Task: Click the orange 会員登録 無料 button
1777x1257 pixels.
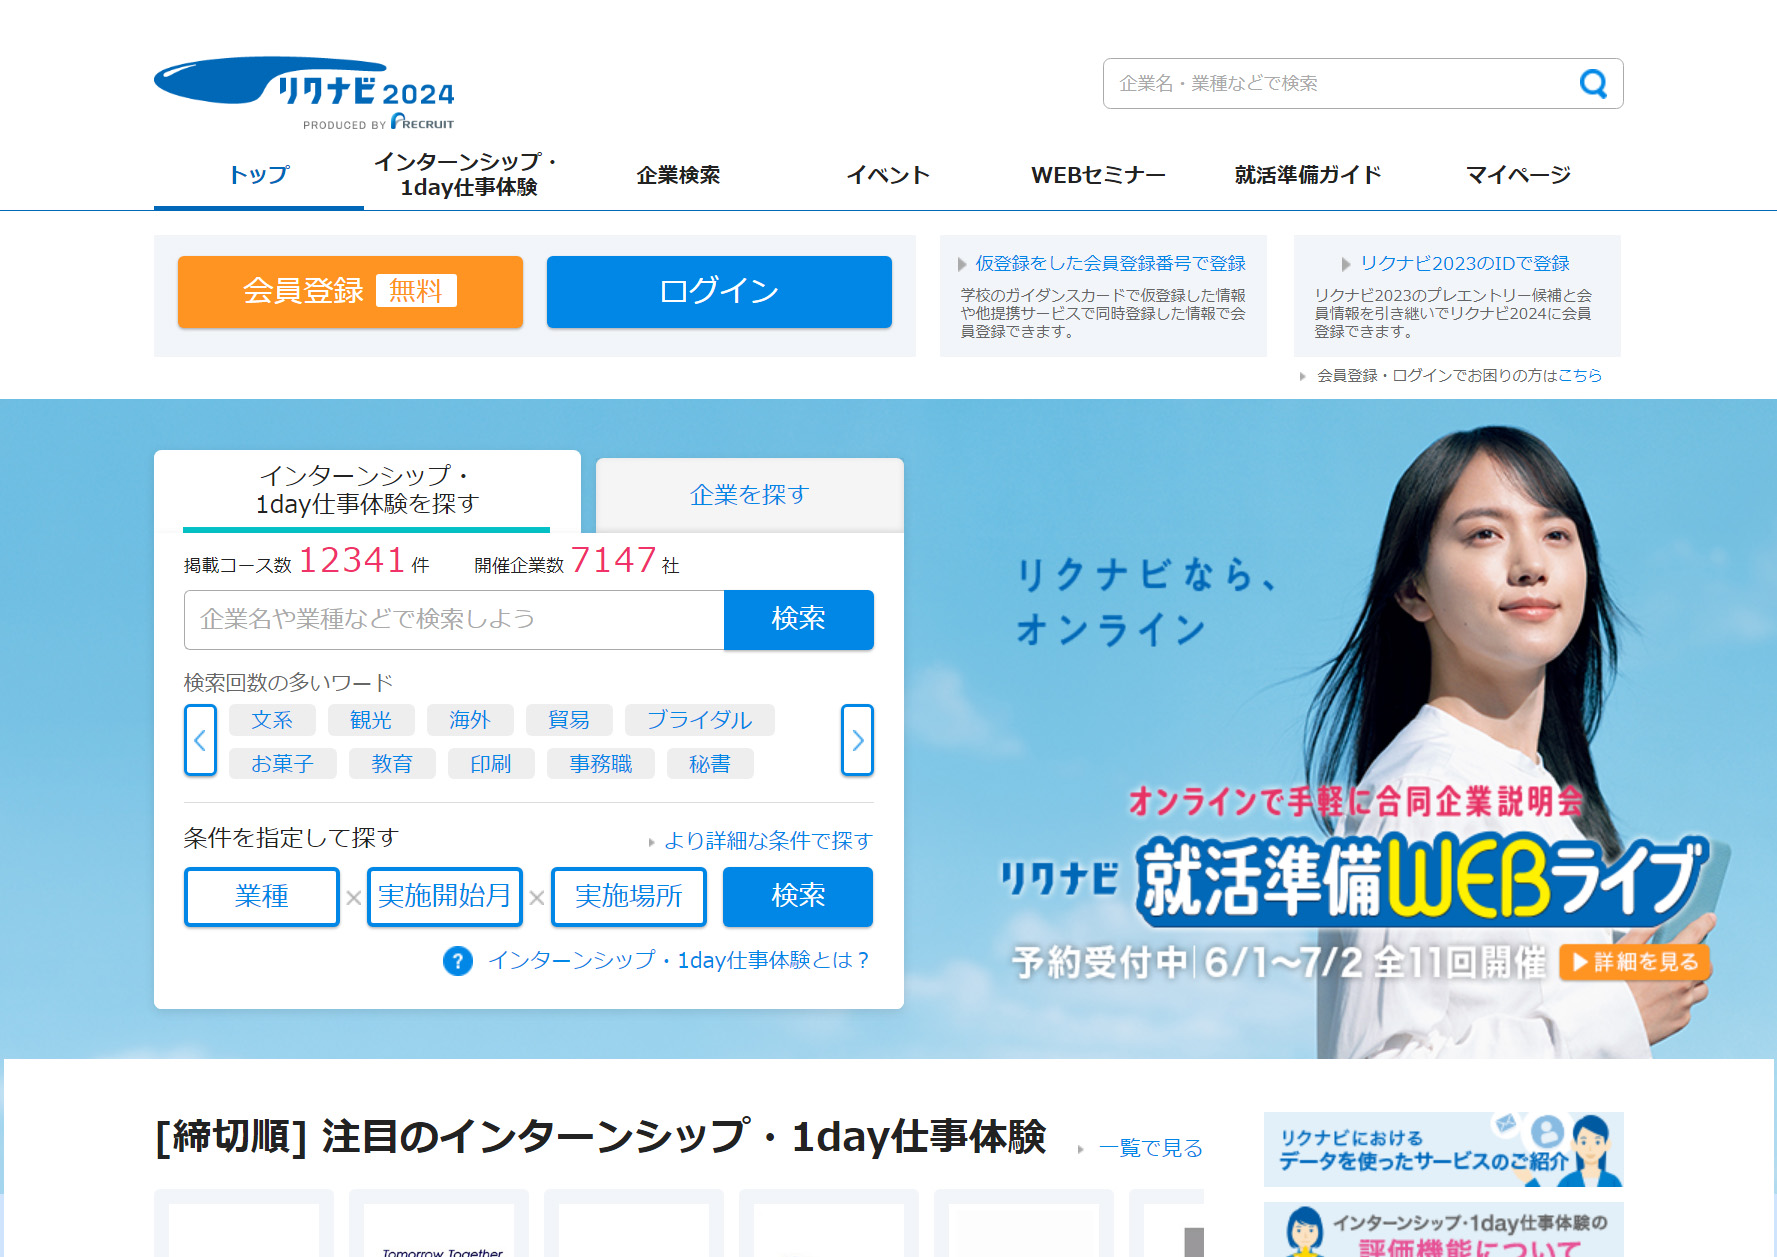Action: click(x=350, y=291)
